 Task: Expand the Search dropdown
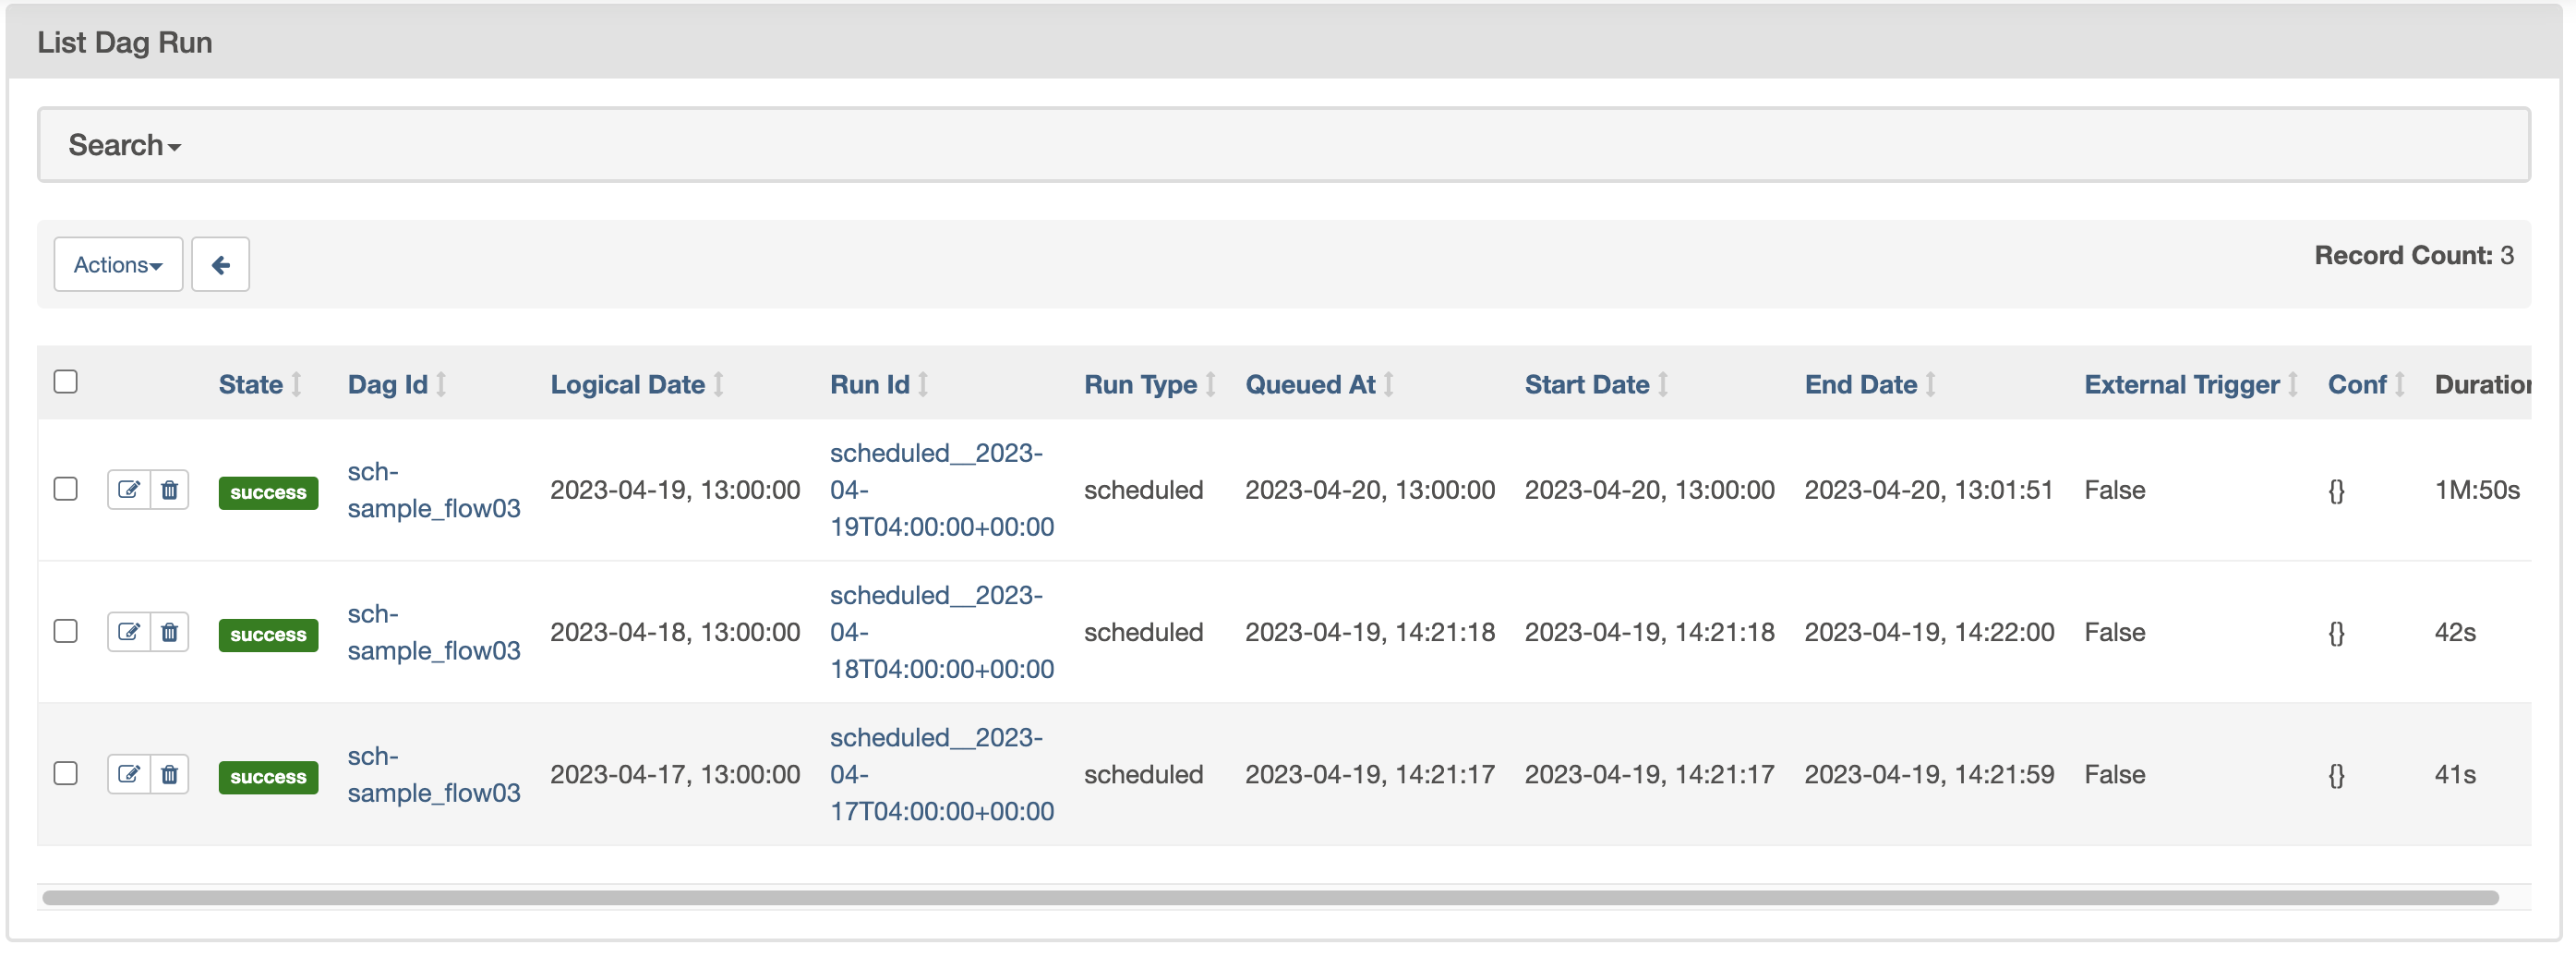coord(124,146)
